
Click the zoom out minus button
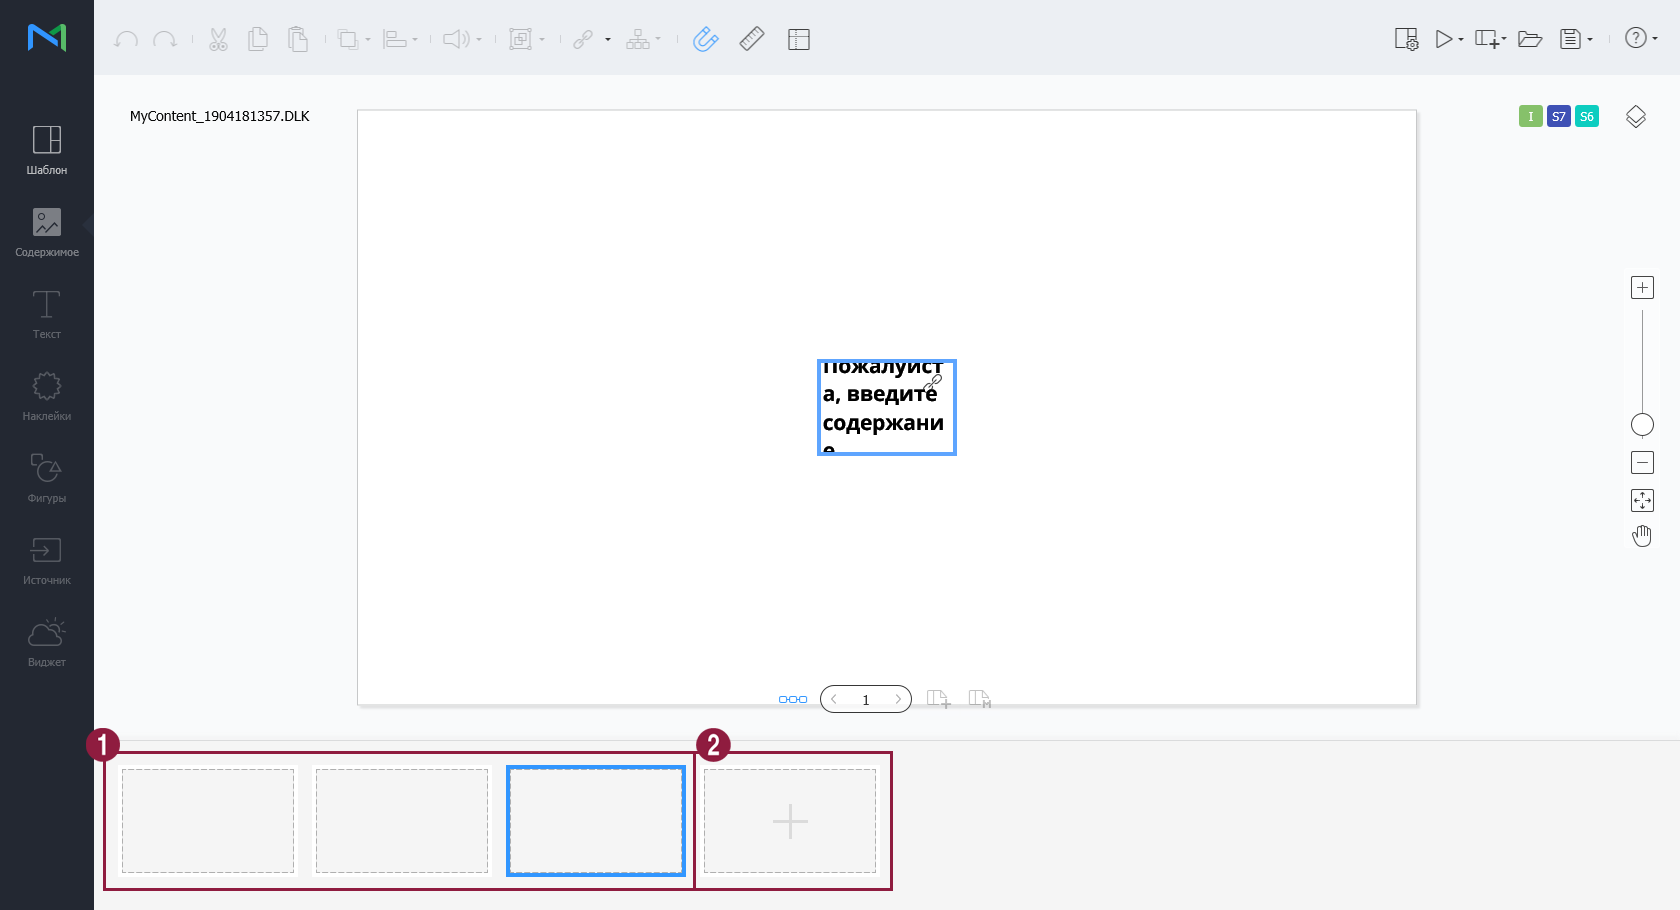[x=1642, y=462]
